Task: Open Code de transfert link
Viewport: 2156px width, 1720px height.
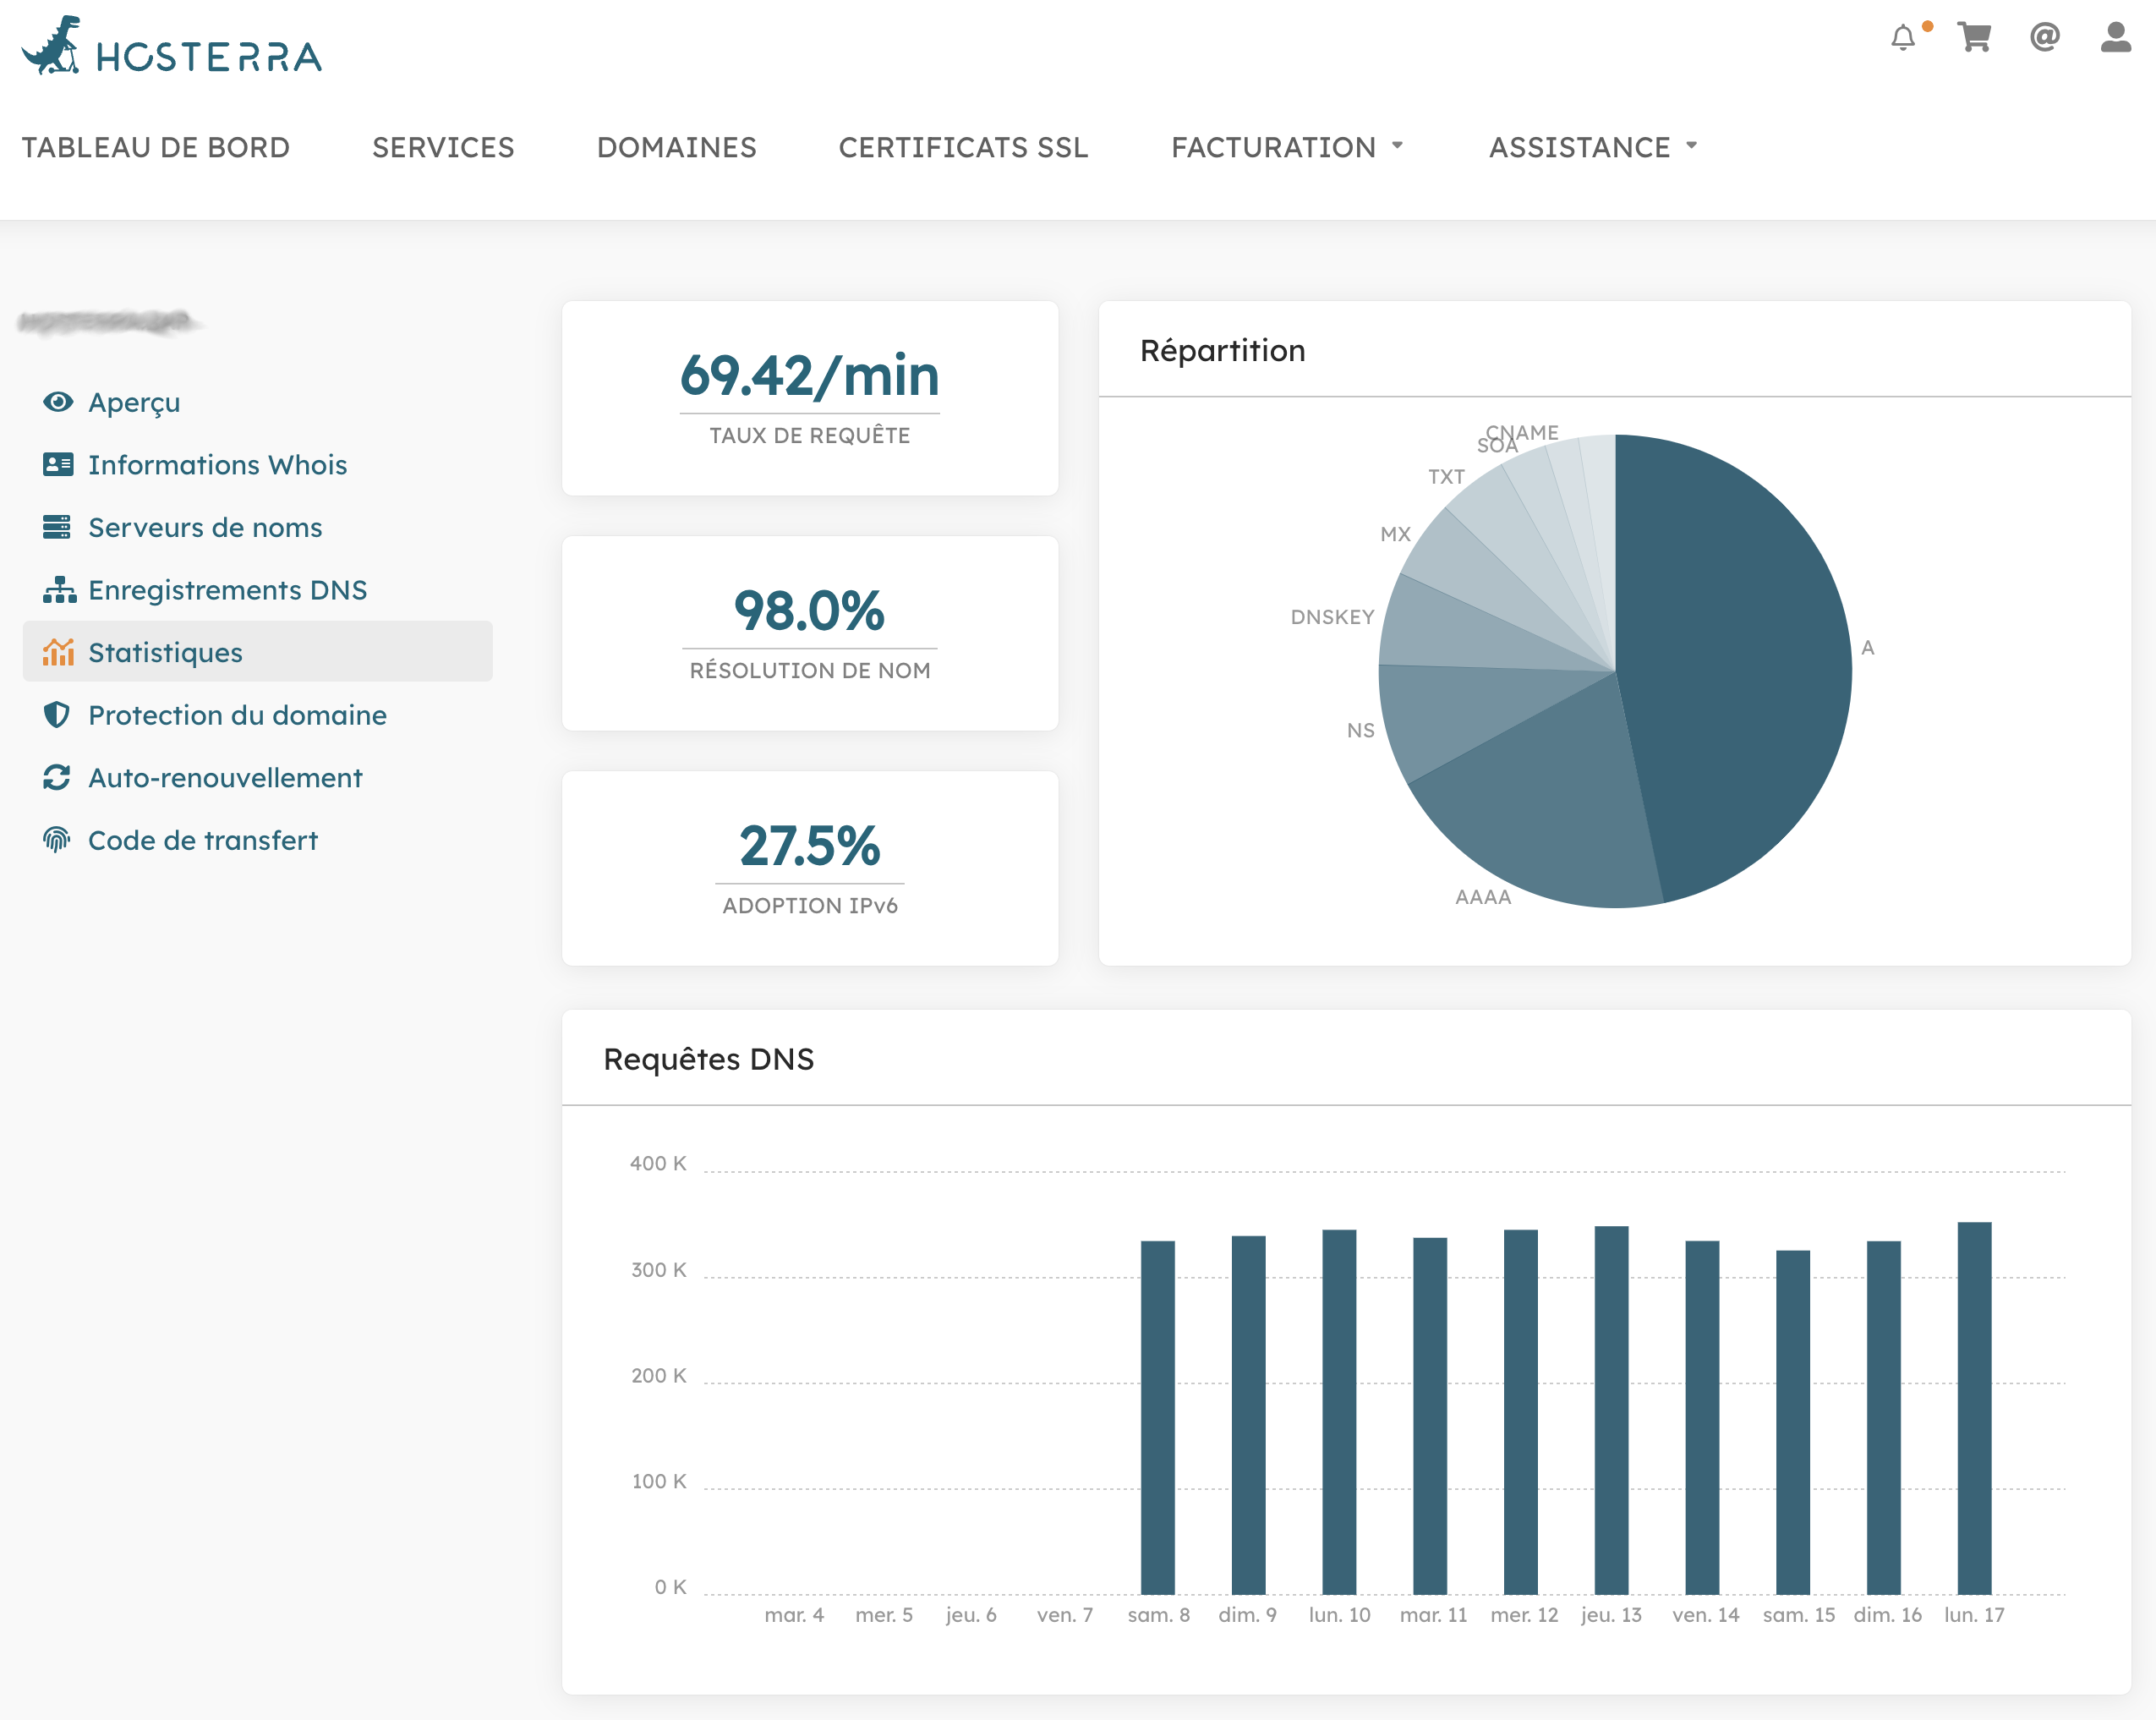Action: click(203, 840)
